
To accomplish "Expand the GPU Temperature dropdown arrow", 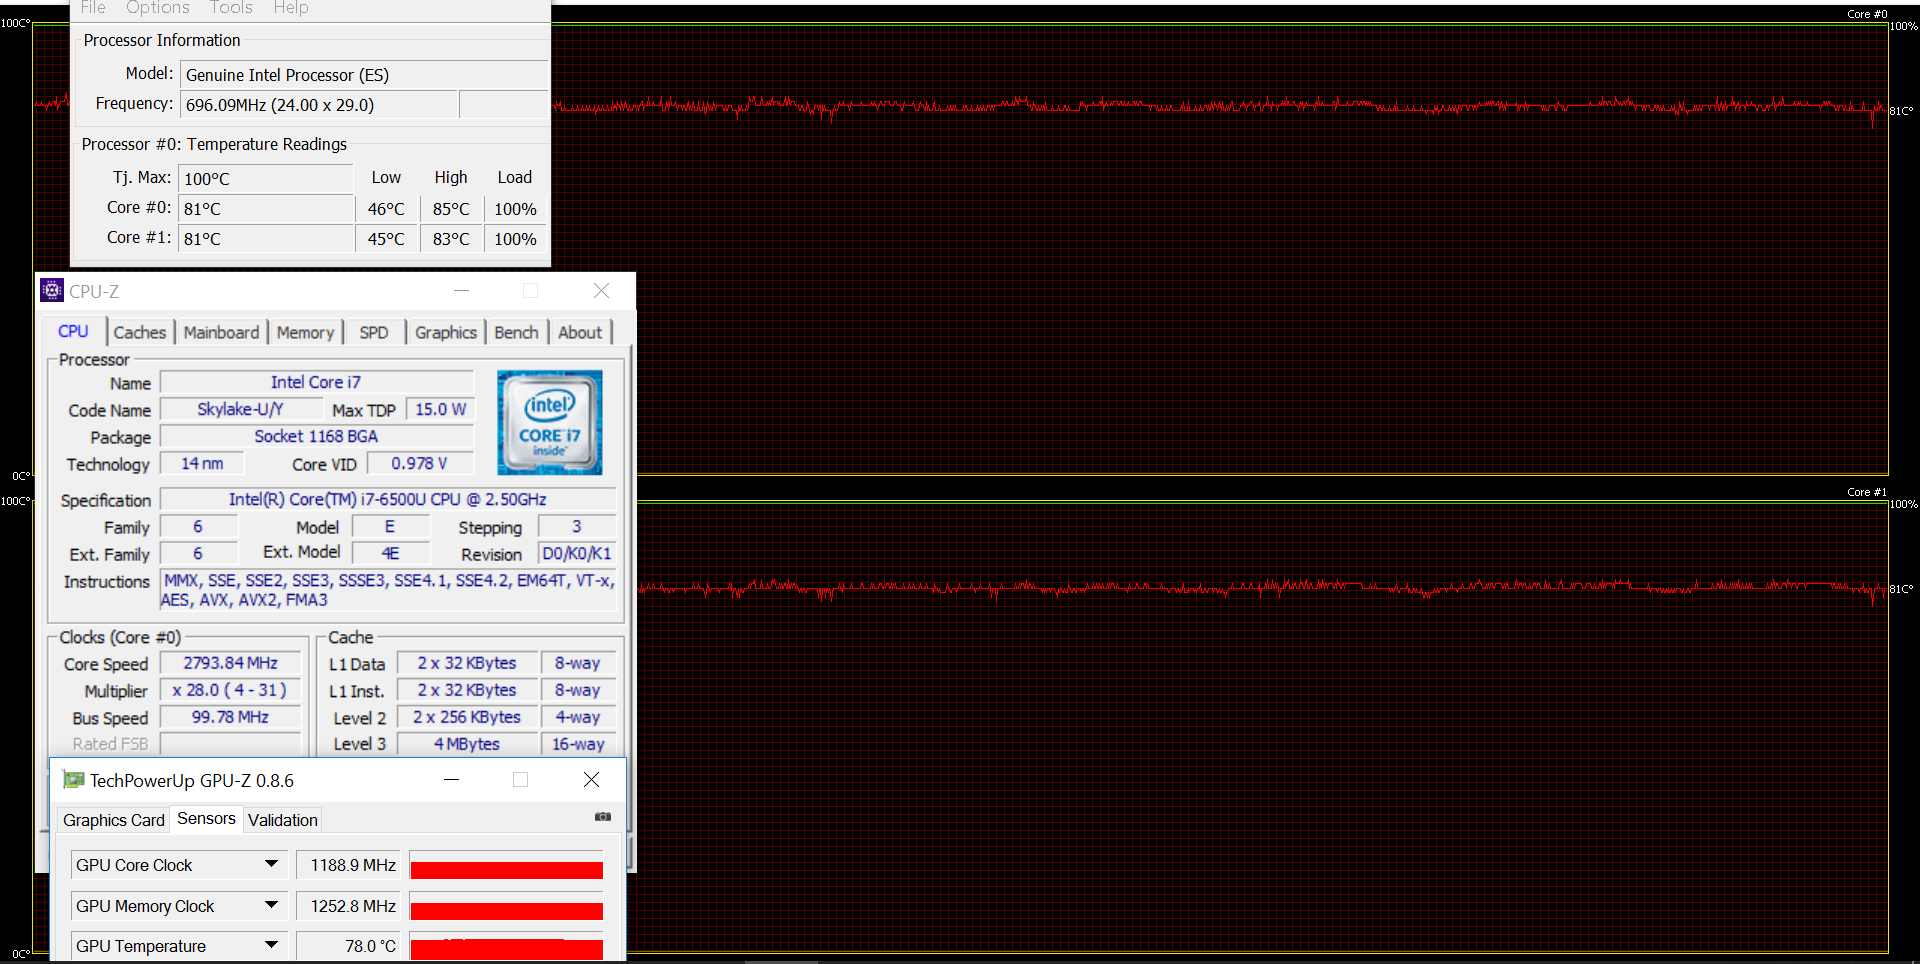I will coord(271,945).
